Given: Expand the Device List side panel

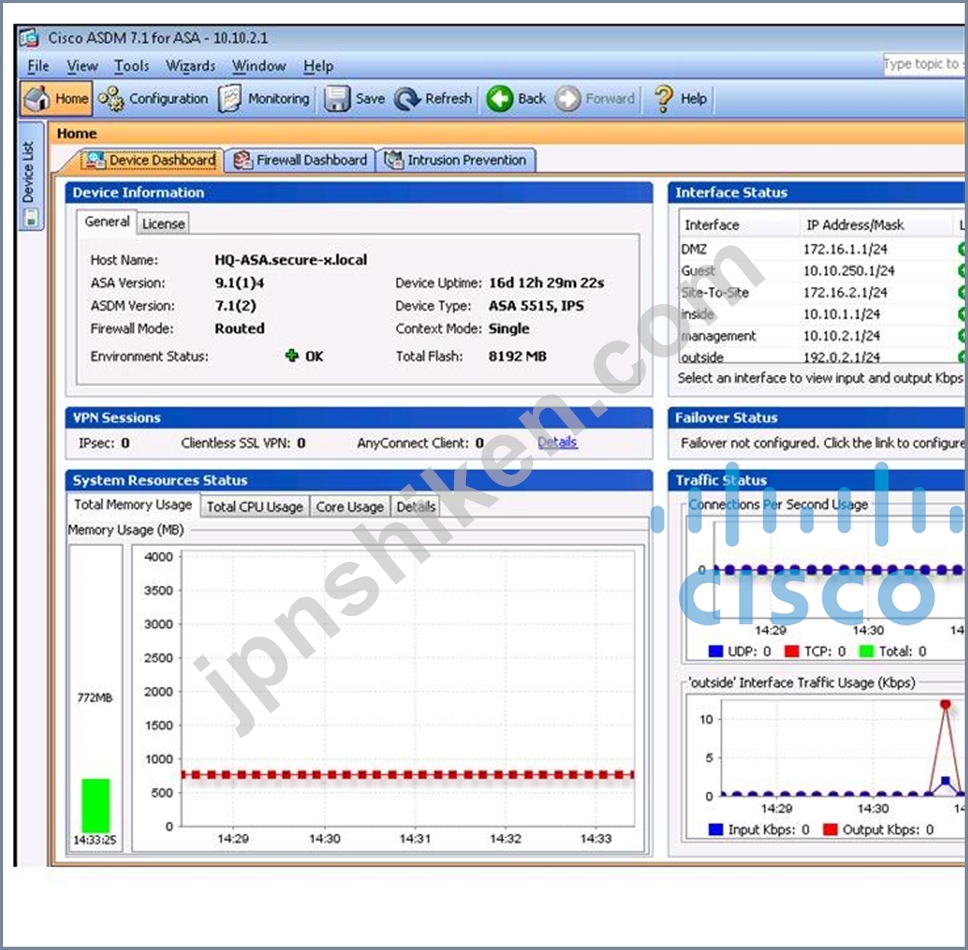Looking at the screenshot, I should (30, 177).
